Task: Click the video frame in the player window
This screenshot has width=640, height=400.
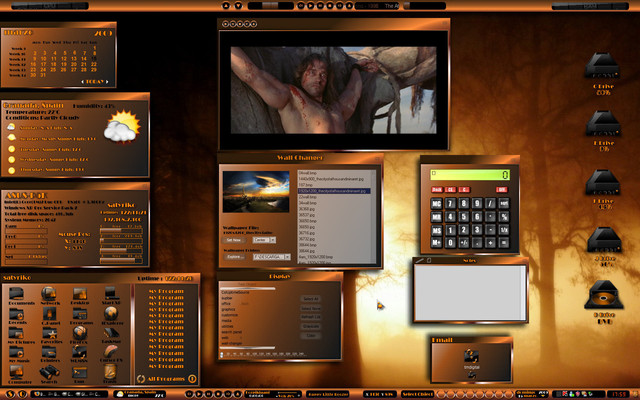Action: click(x=333, y=90)
